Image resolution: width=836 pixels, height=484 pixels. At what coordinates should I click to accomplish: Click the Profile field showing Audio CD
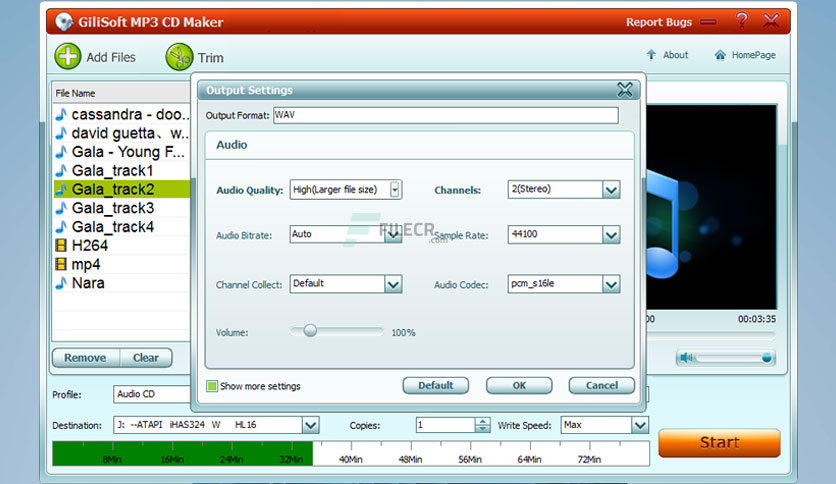(x=152, y=394)
